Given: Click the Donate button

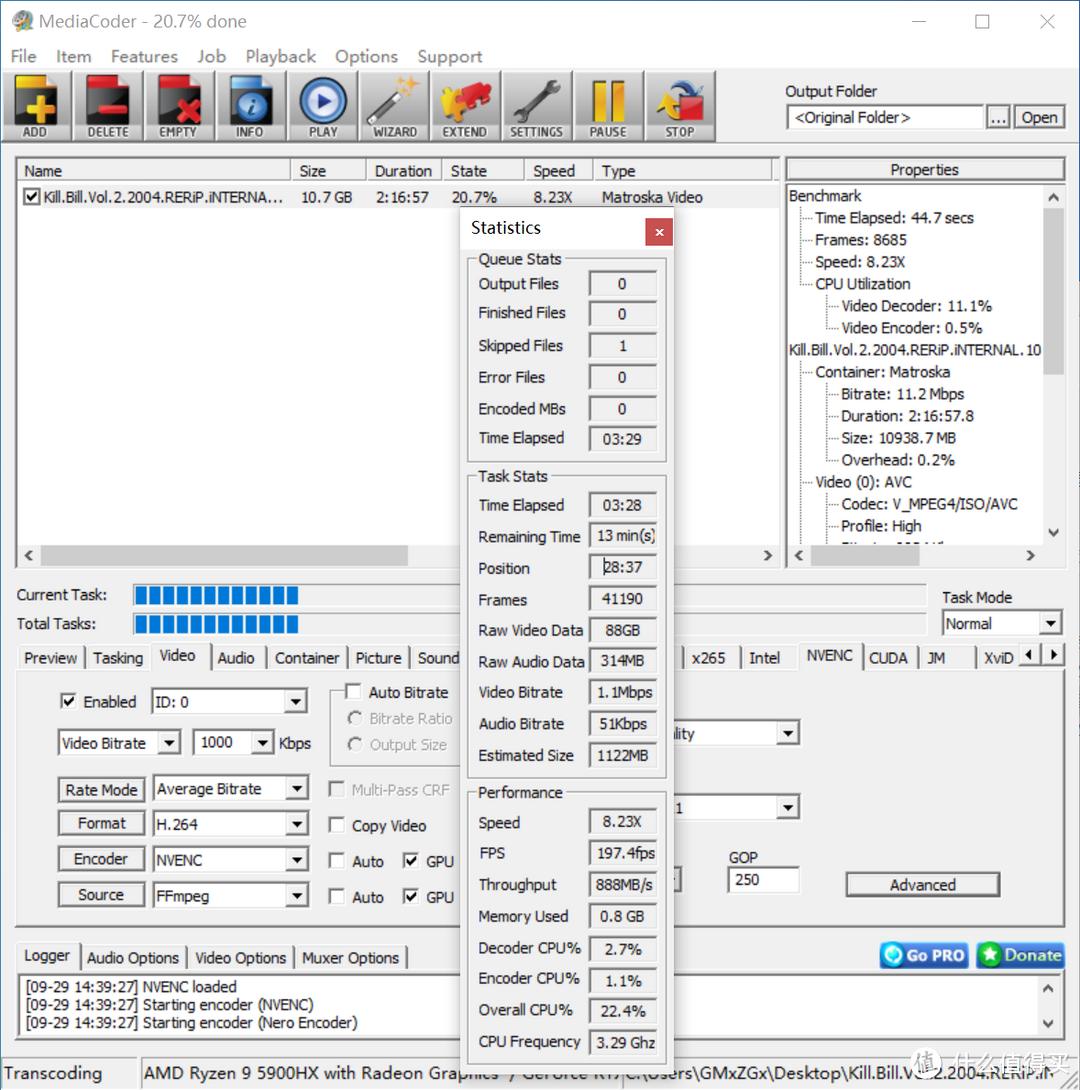Looking at the screenshot, I should [1019, 955].
